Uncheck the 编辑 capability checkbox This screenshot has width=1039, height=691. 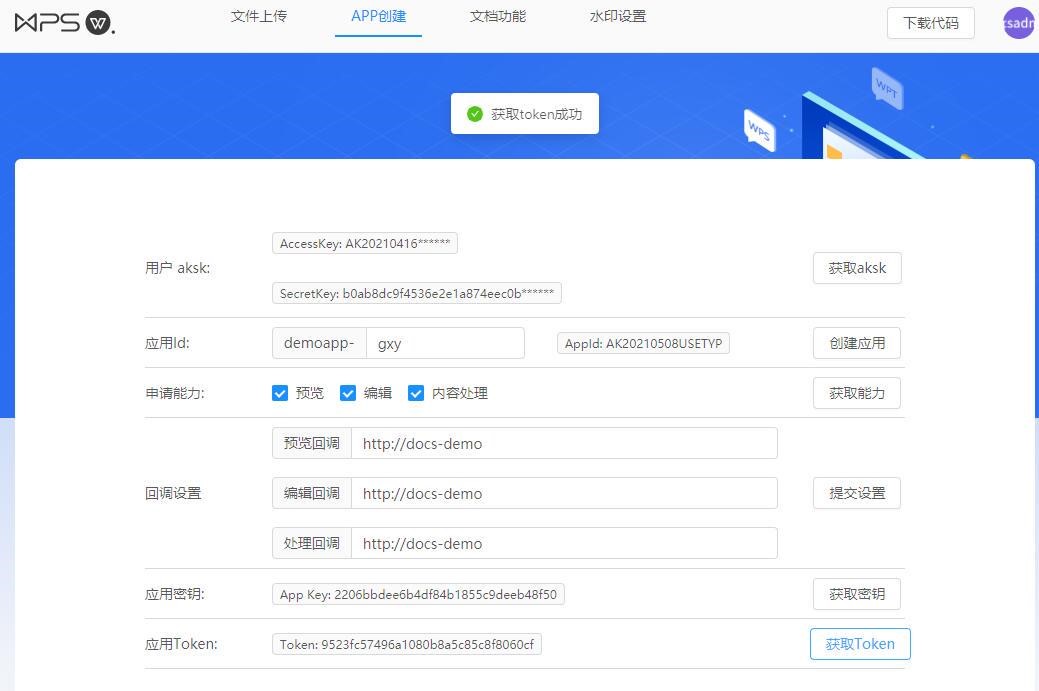pos(348,393)
